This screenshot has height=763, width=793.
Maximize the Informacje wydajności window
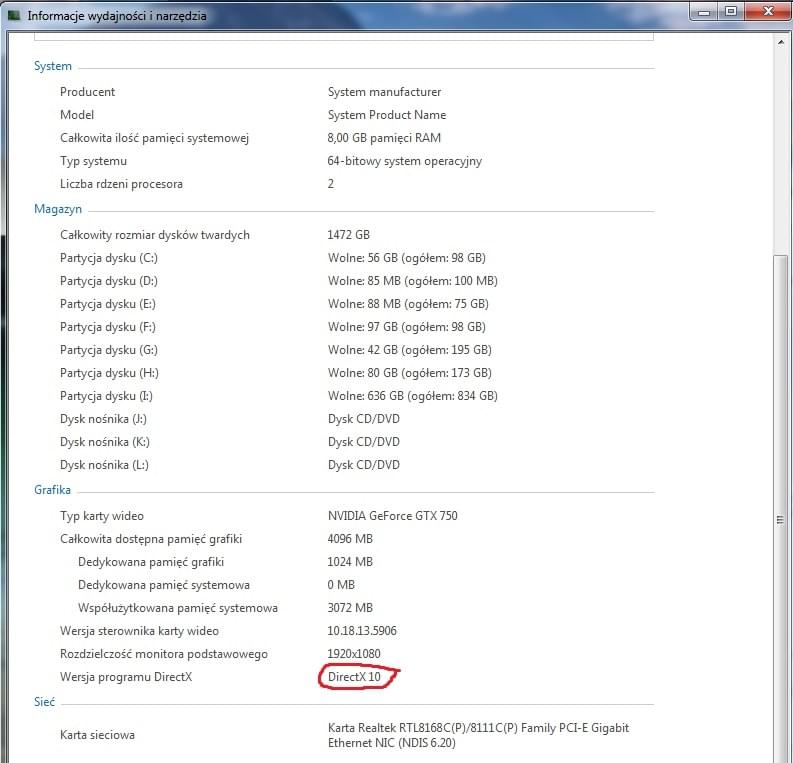[730, 12]
